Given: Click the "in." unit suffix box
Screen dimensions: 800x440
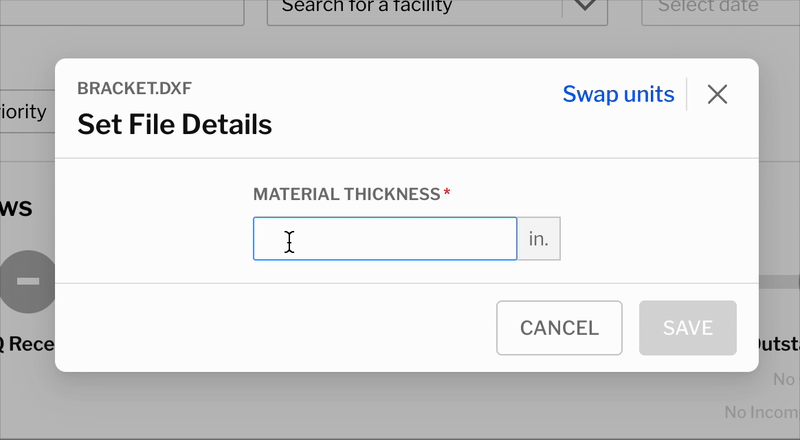Looking at the screenshot, I should (539, 239).
